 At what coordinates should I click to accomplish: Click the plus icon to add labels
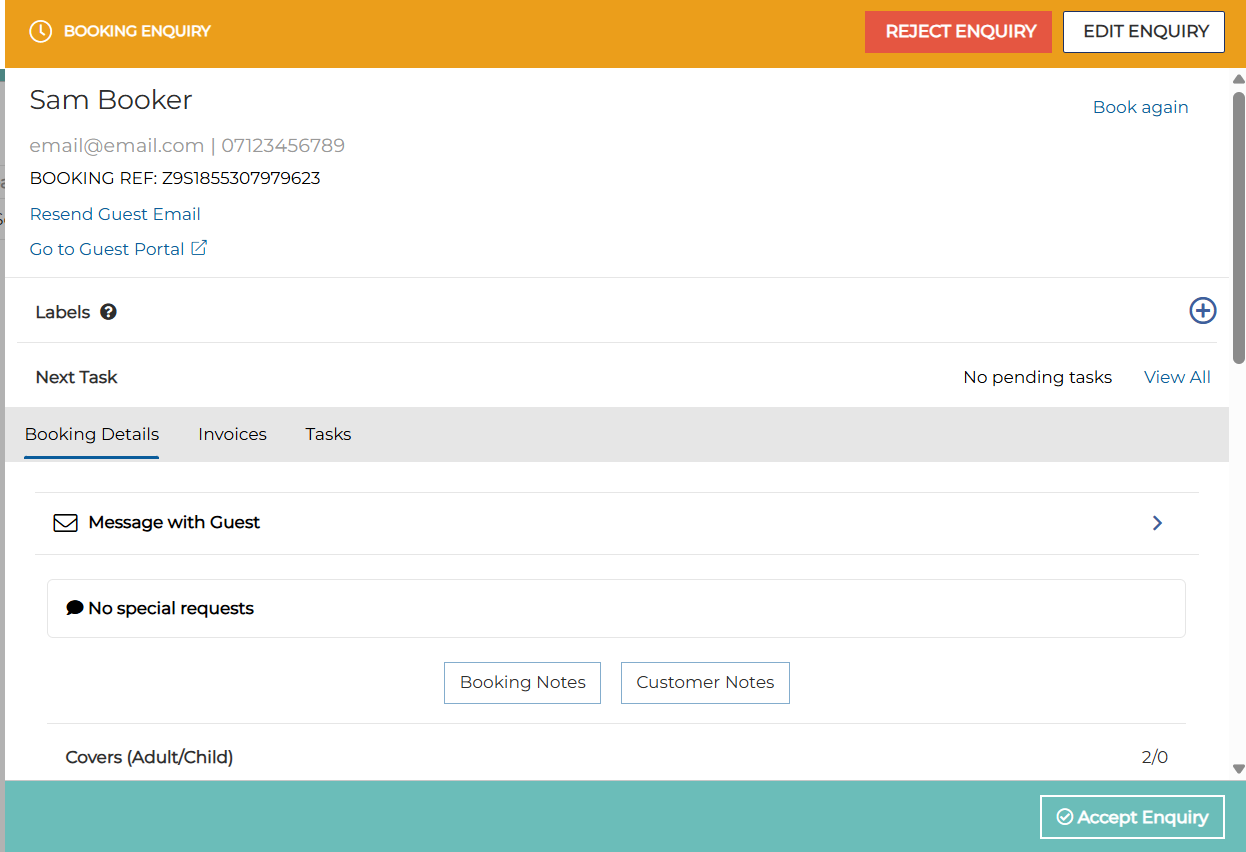pyautogui.click(x=1202, y=311)
